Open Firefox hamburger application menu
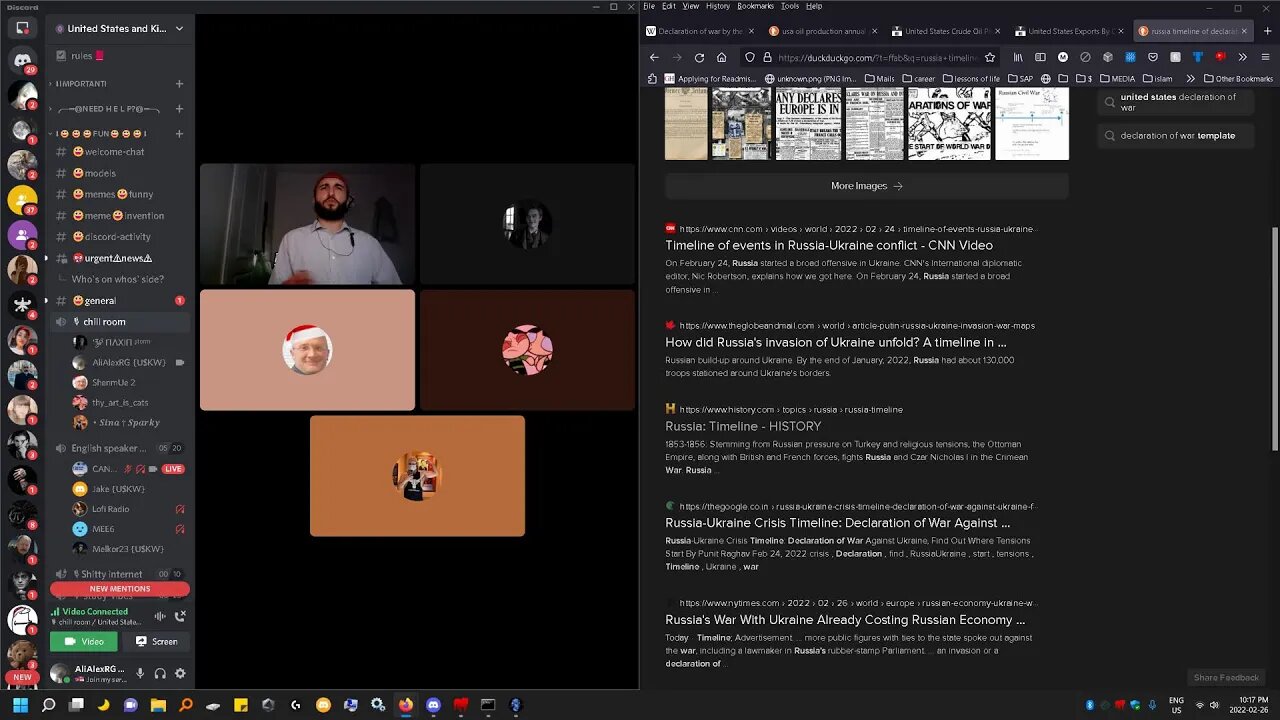 [1264, 57]
